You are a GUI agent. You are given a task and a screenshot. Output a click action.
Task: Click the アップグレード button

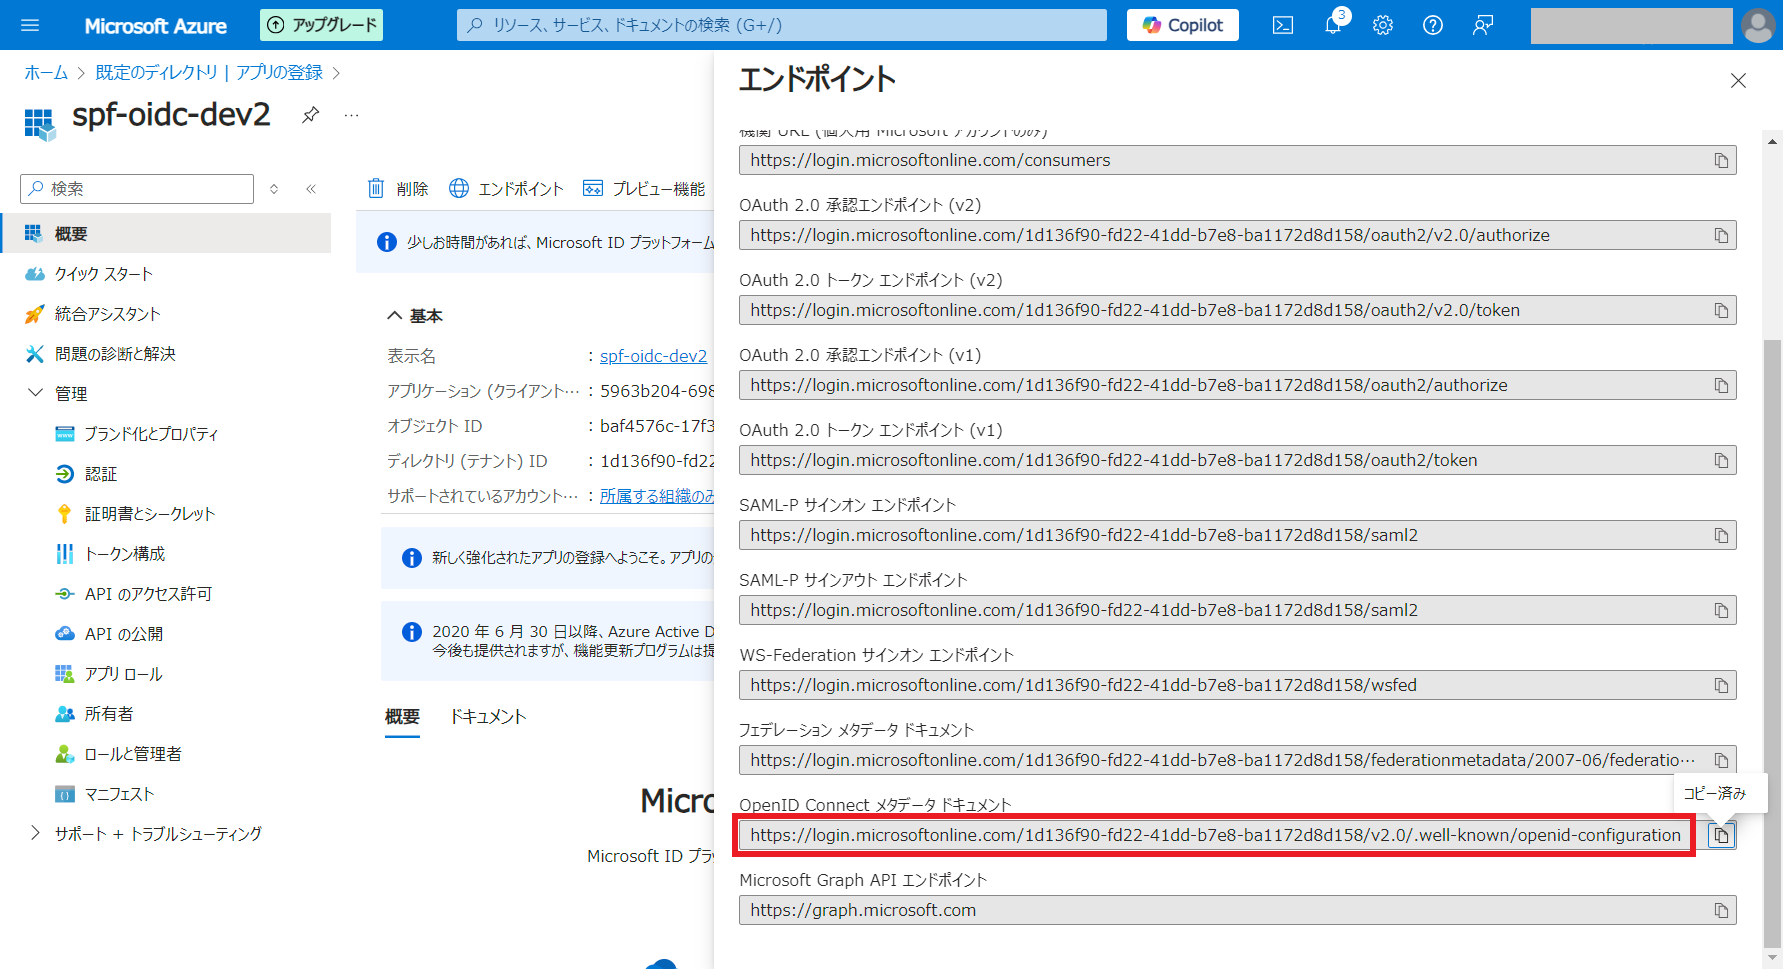321,25
